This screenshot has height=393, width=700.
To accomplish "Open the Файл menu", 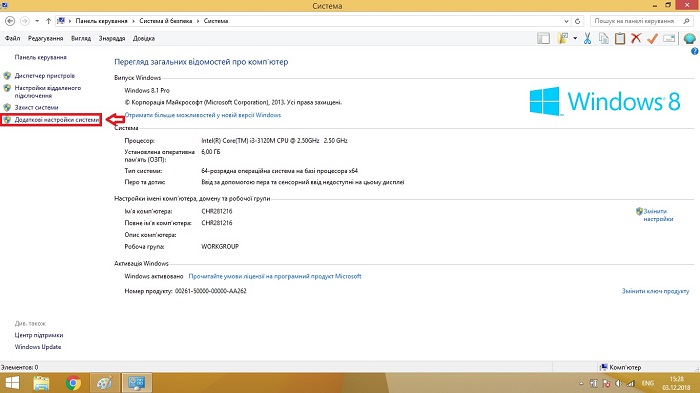I will pos(12,38).
